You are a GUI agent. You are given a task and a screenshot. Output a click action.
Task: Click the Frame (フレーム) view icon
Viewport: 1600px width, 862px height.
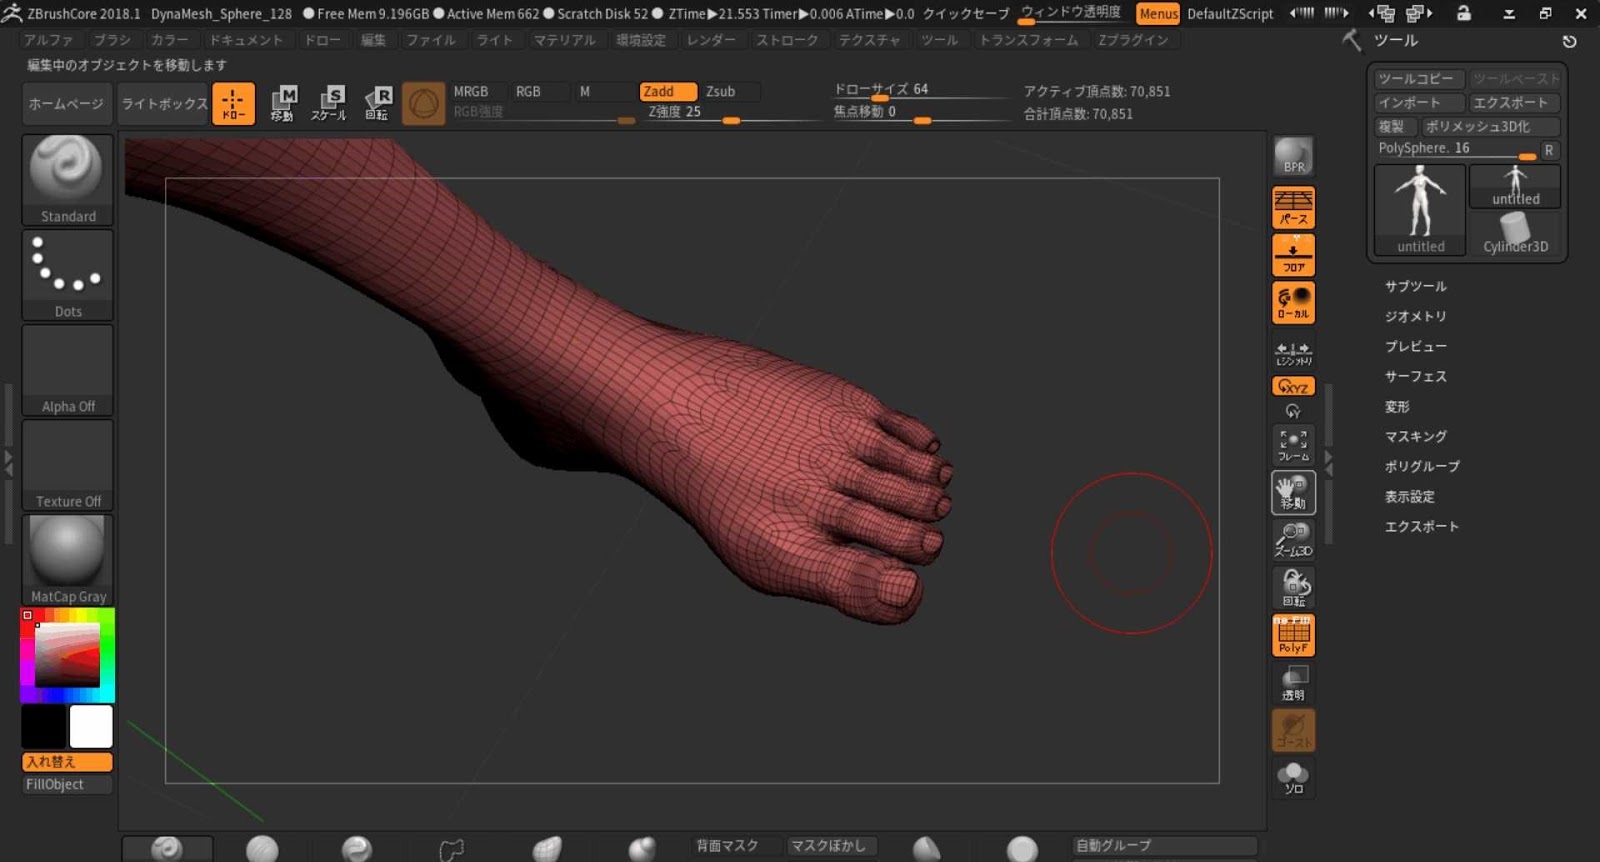1293,445
